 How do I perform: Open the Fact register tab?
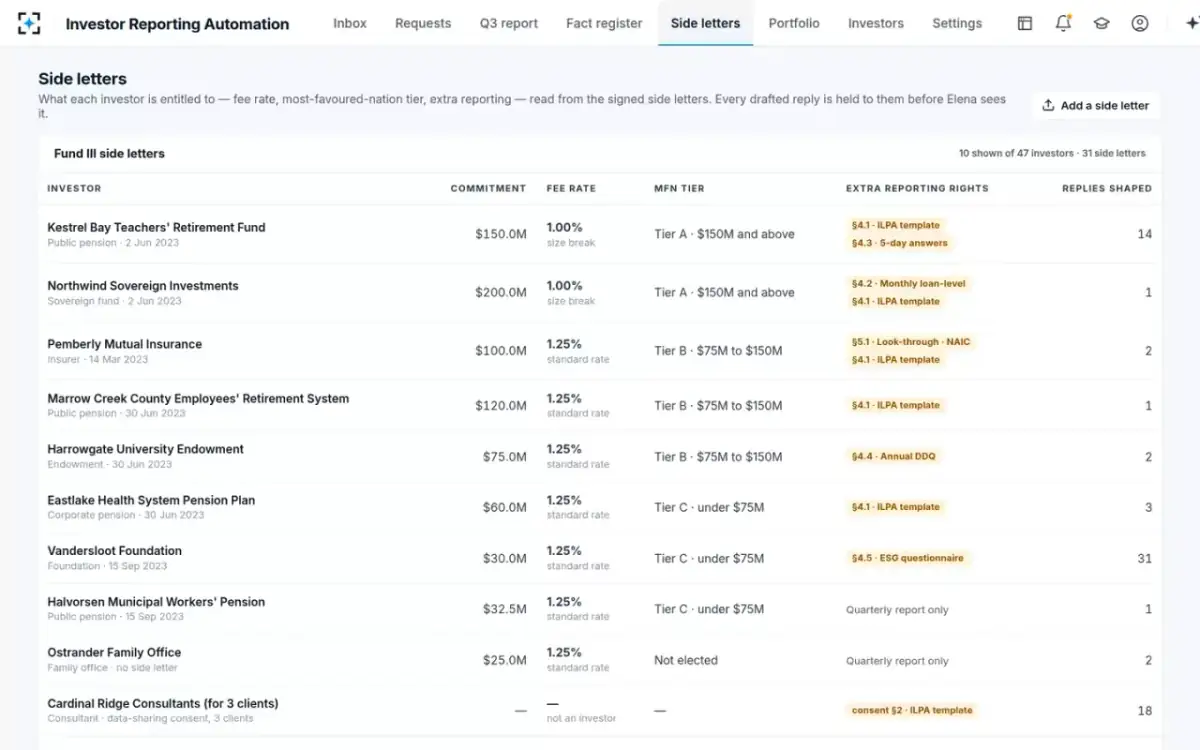pos(604,23)
